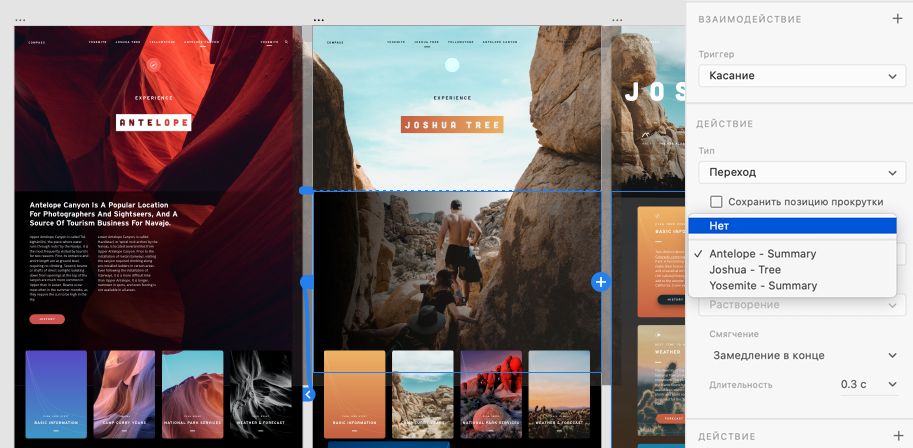Open the greyed Растворение animation dropdown
Viewport: 913px width, 448px height.
(802, 305)
